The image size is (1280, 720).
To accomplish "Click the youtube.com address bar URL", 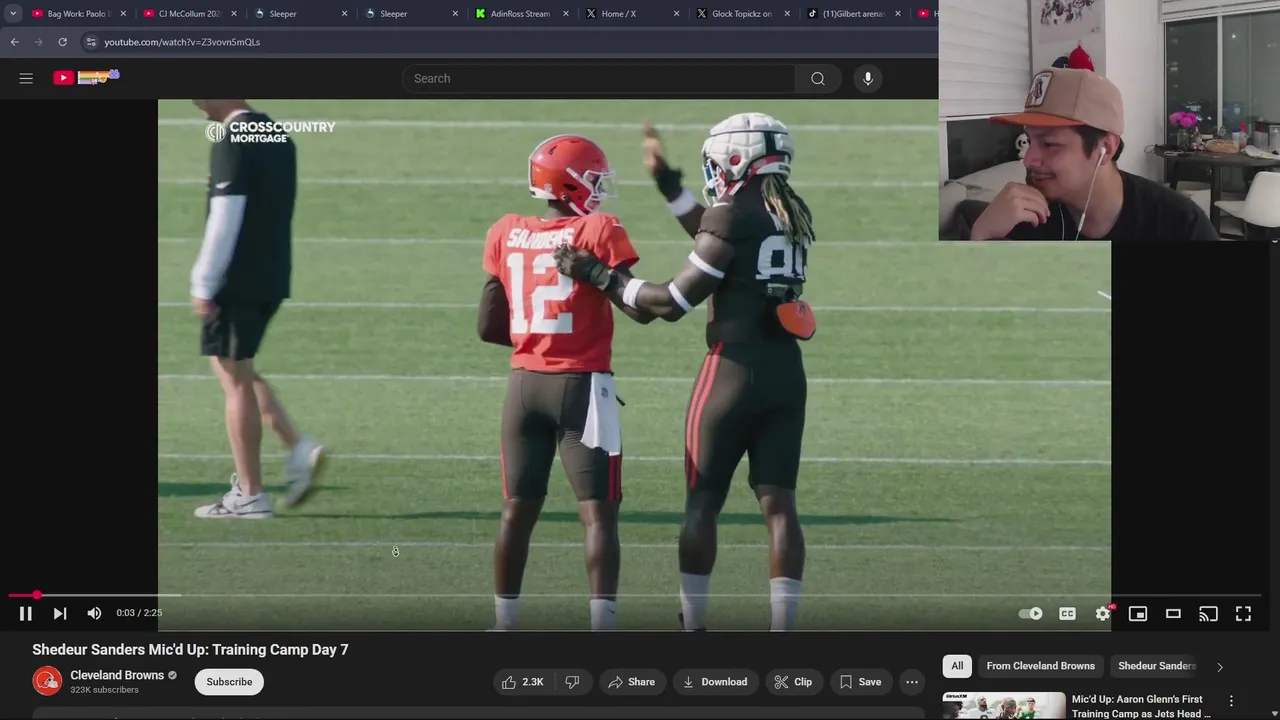I will 182,42.
